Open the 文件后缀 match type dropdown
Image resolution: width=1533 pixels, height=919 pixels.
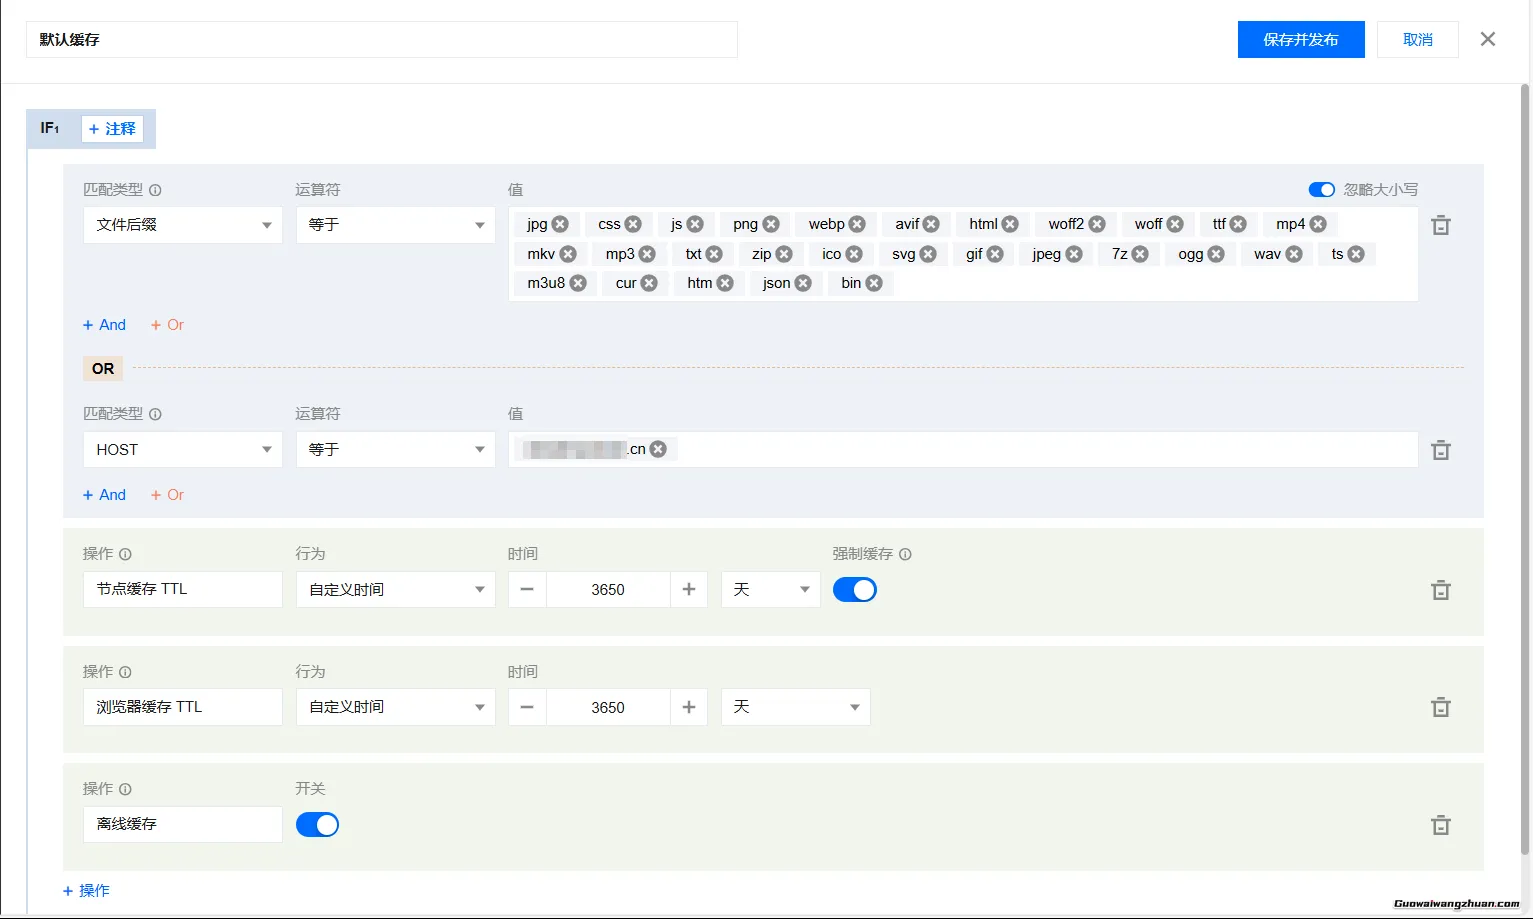click(182, 225)
